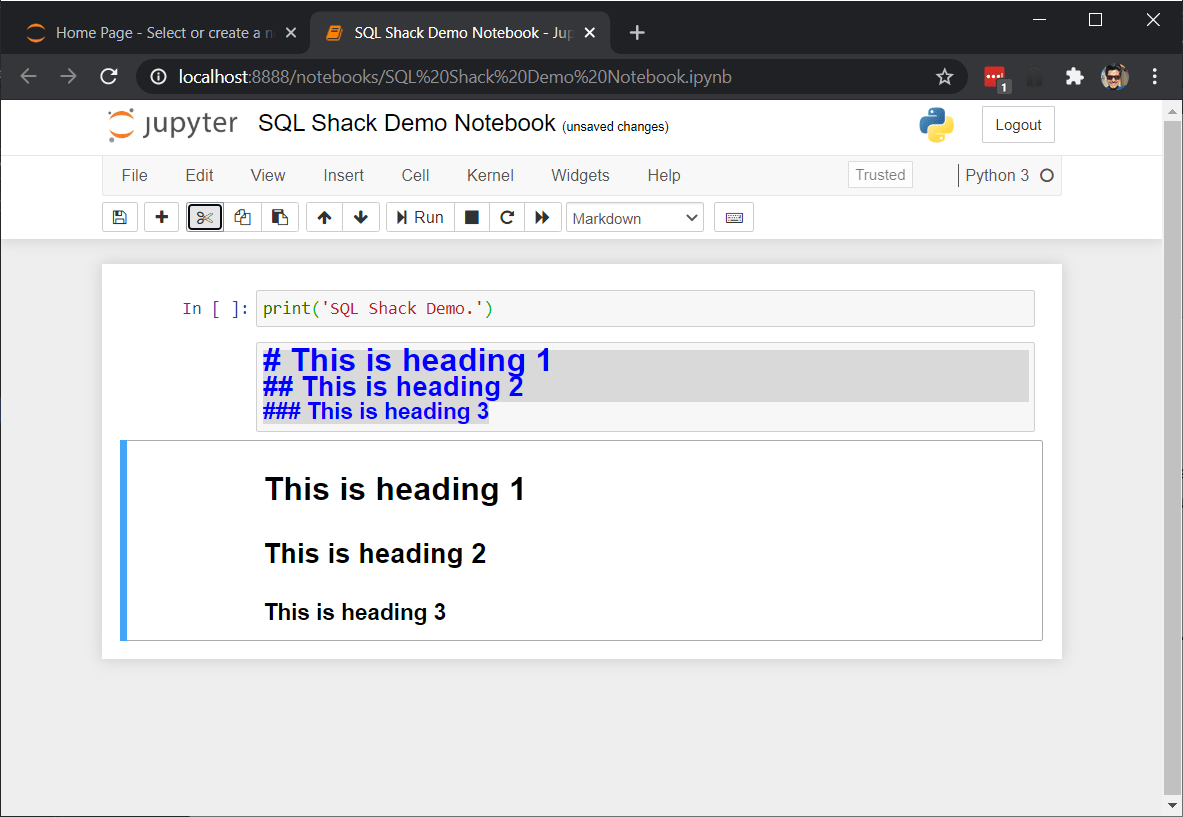Paste a cell using the paste icon
1183x817 pixels.
coord(280,217)
